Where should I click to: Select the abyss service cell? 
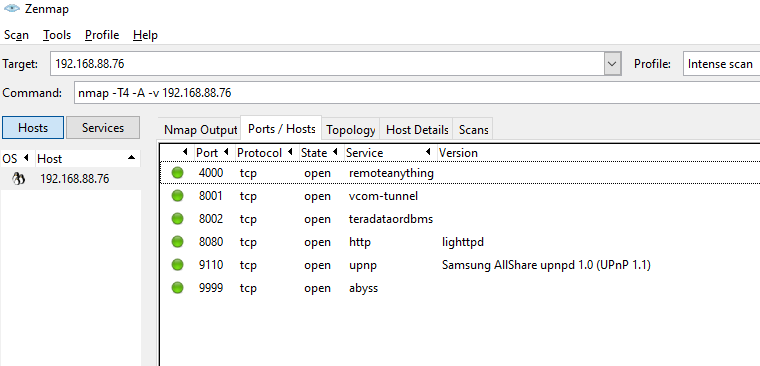click(x=364, y=288)
